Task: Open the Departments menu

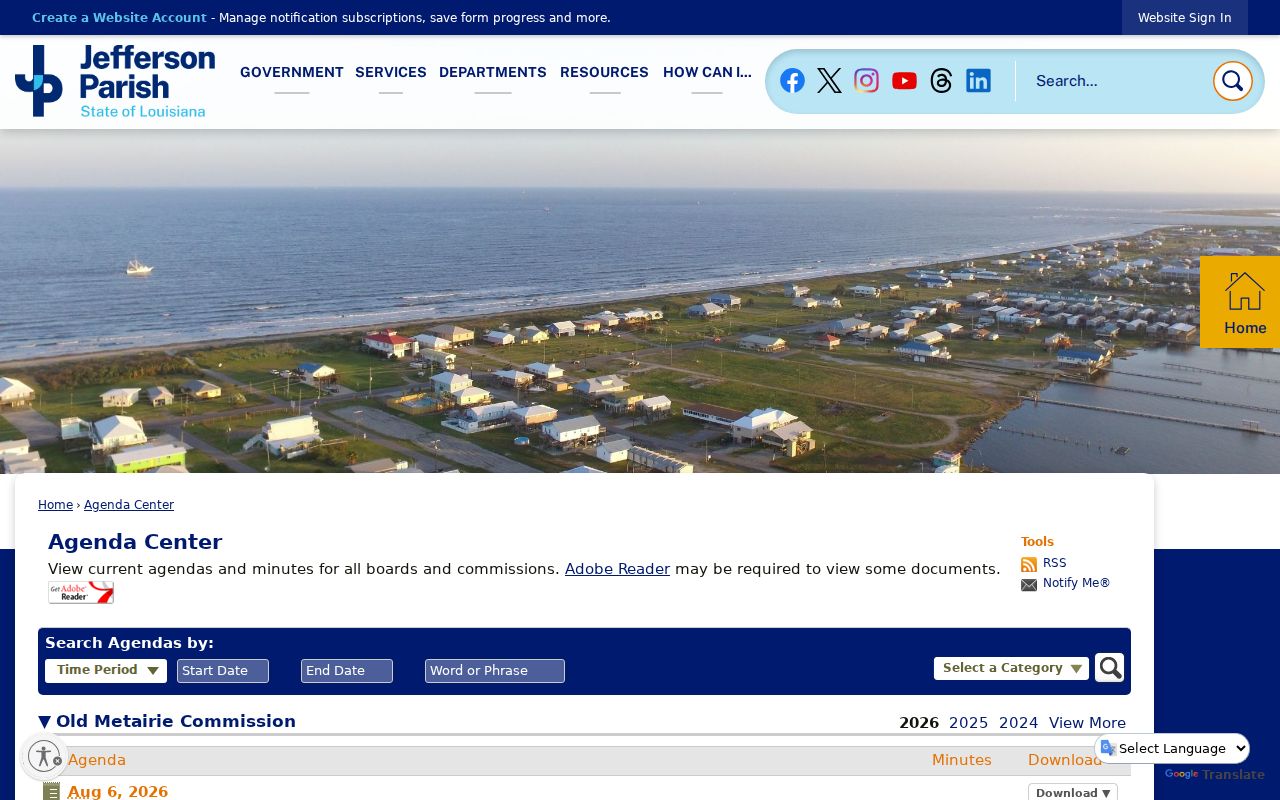Action: [493, 73]
